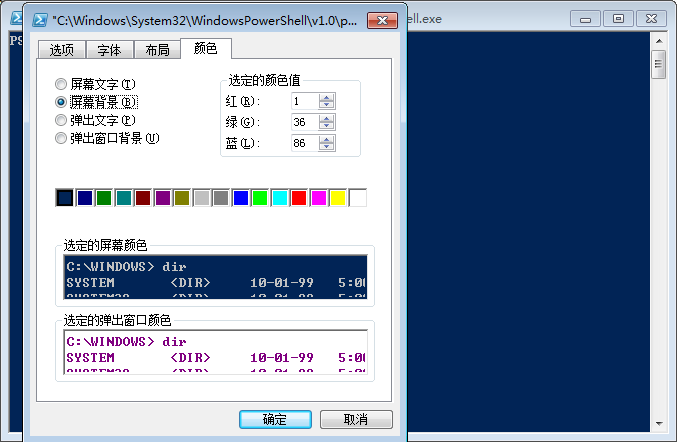Pick the selected dark navy first swatch
Viewport: 677px width, 442px height.
[x=65, y=198]
